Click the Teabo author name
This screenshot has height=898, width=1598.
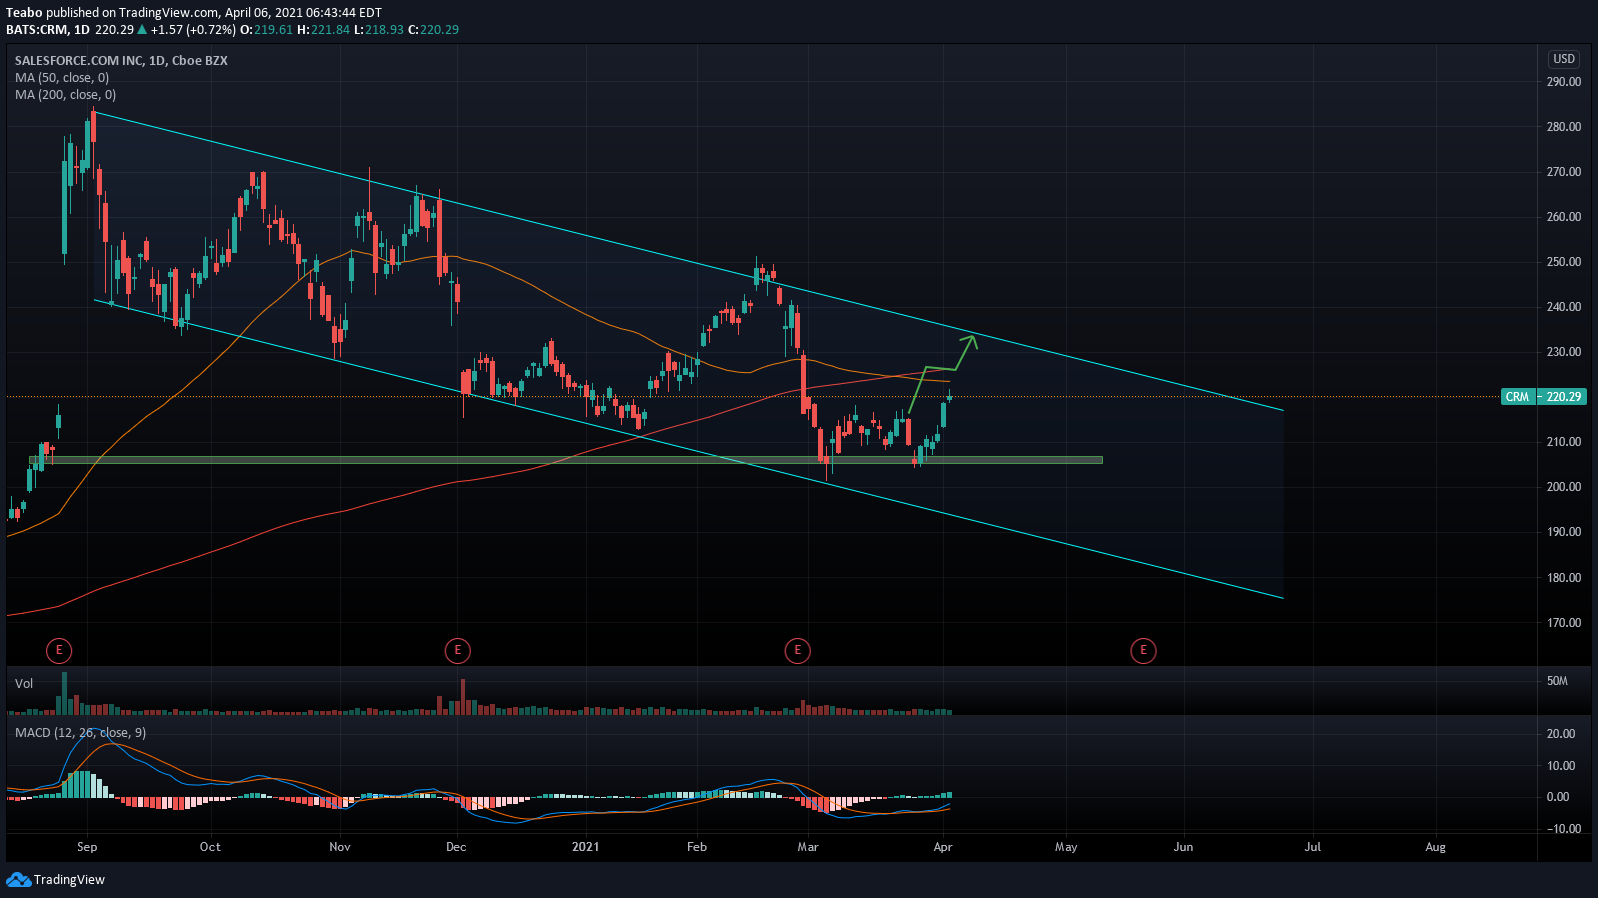pyautogui.click(x=24, y=12)
